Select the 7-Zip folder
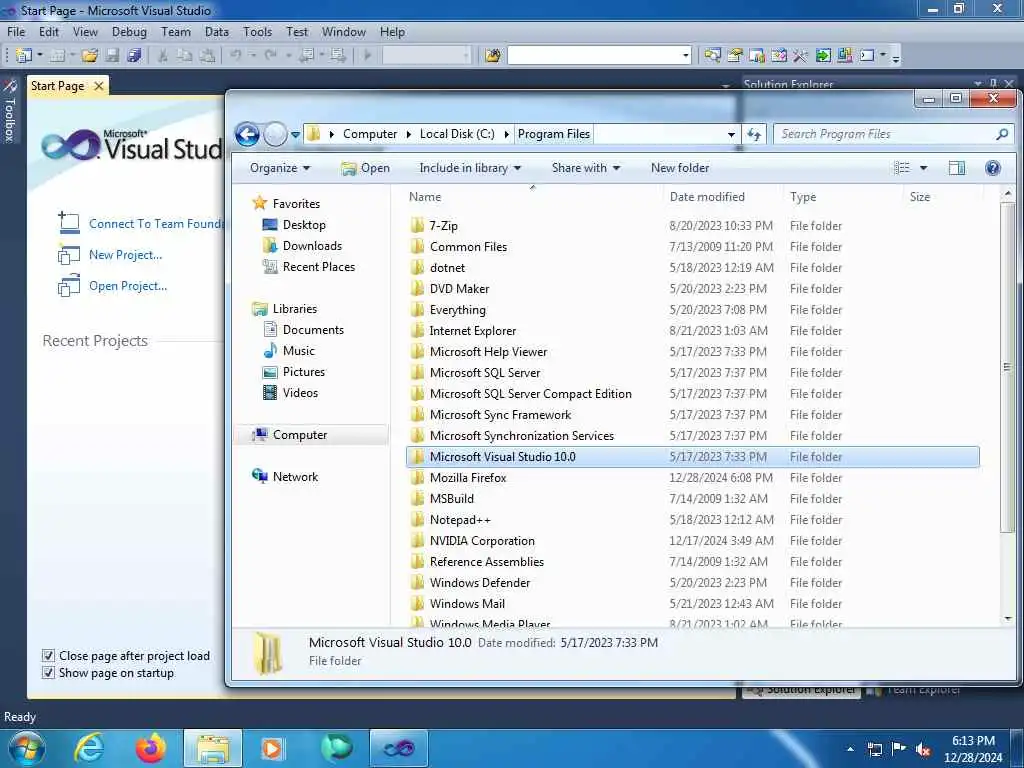 coord(443,226)
